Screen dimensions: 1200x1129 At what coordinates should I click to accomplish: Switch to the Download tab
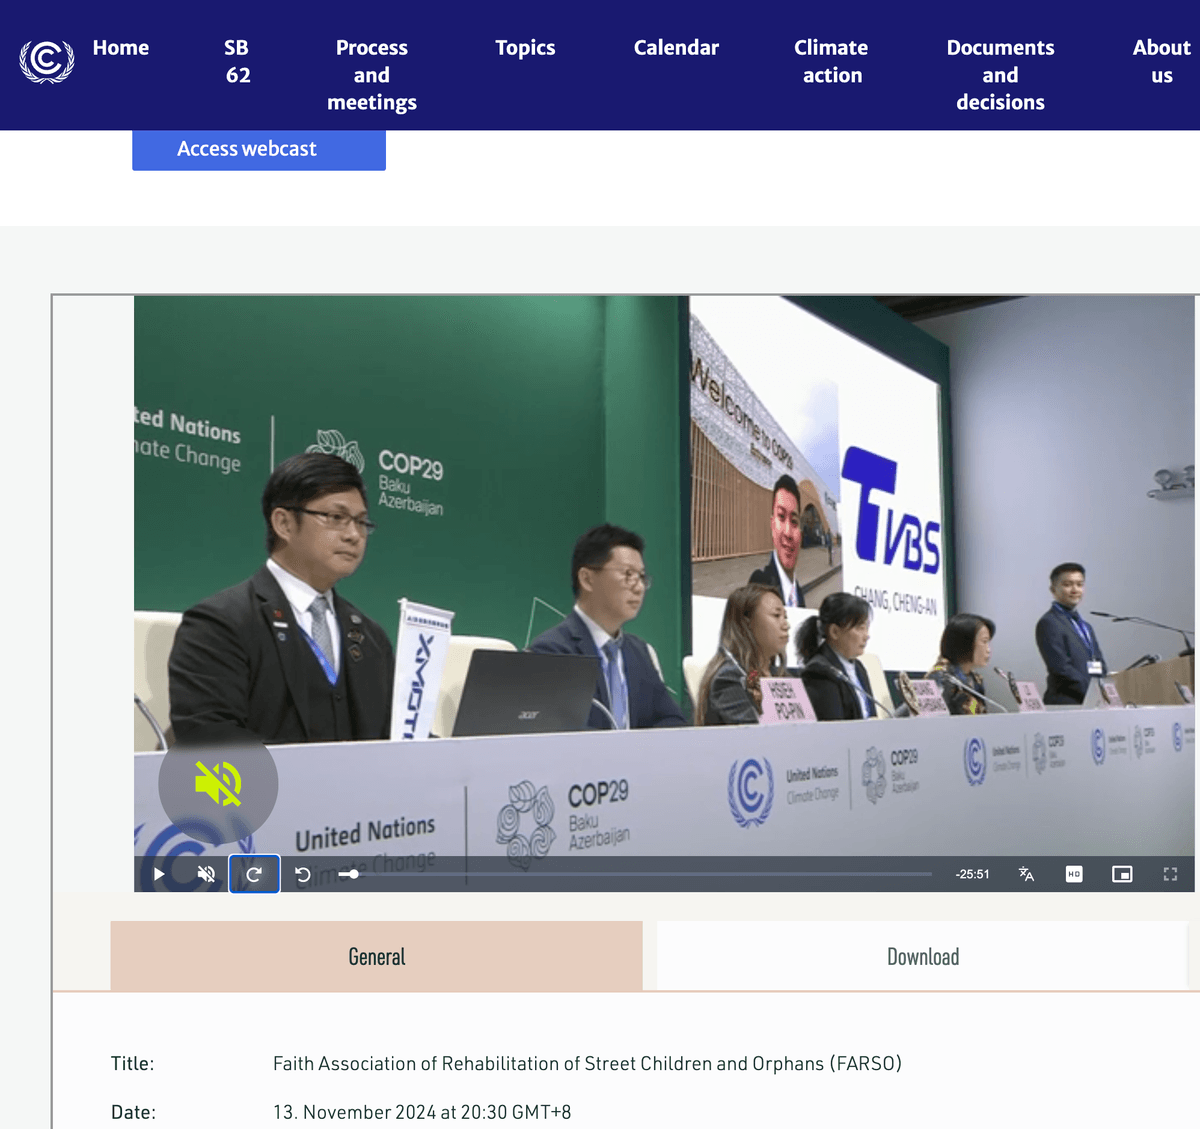(x=922, y=957)
